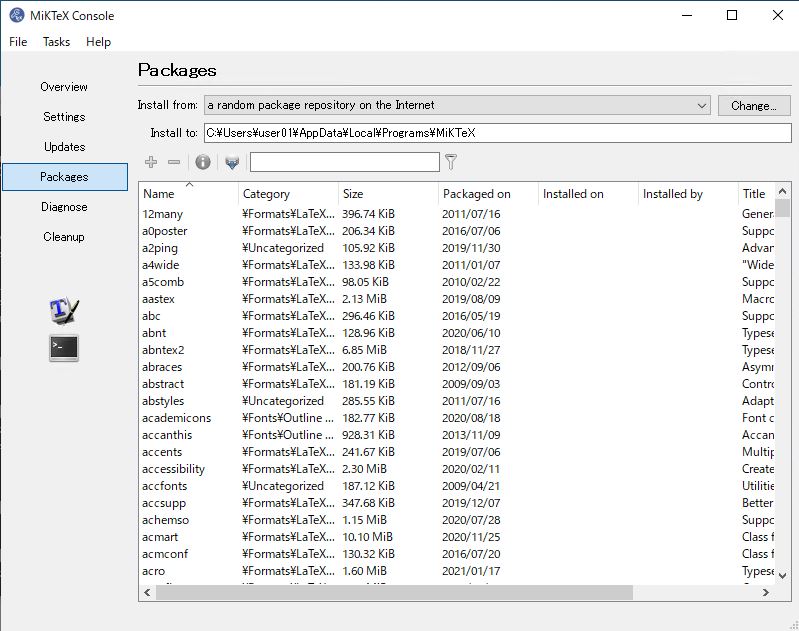Image resolution: width=799 pixels, height=631 pixels.
Task: Switch to the Overview page
Action: (64, 87)
